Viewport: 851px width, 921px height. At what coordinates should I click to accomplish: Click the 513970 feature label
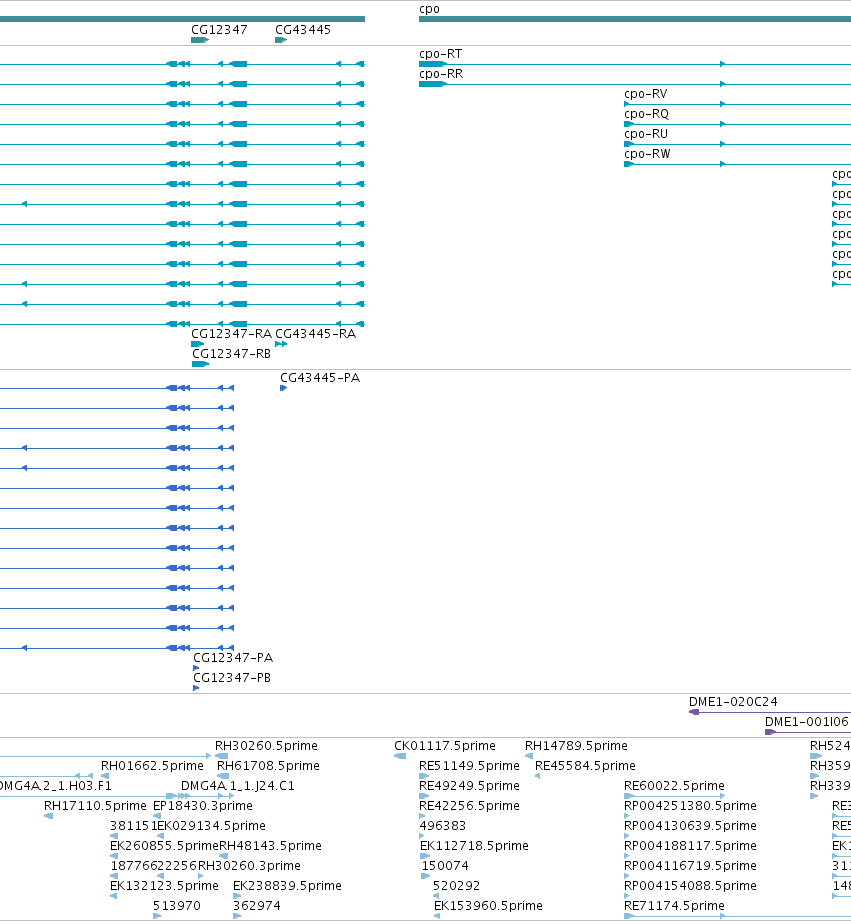[x=177, y=906]
